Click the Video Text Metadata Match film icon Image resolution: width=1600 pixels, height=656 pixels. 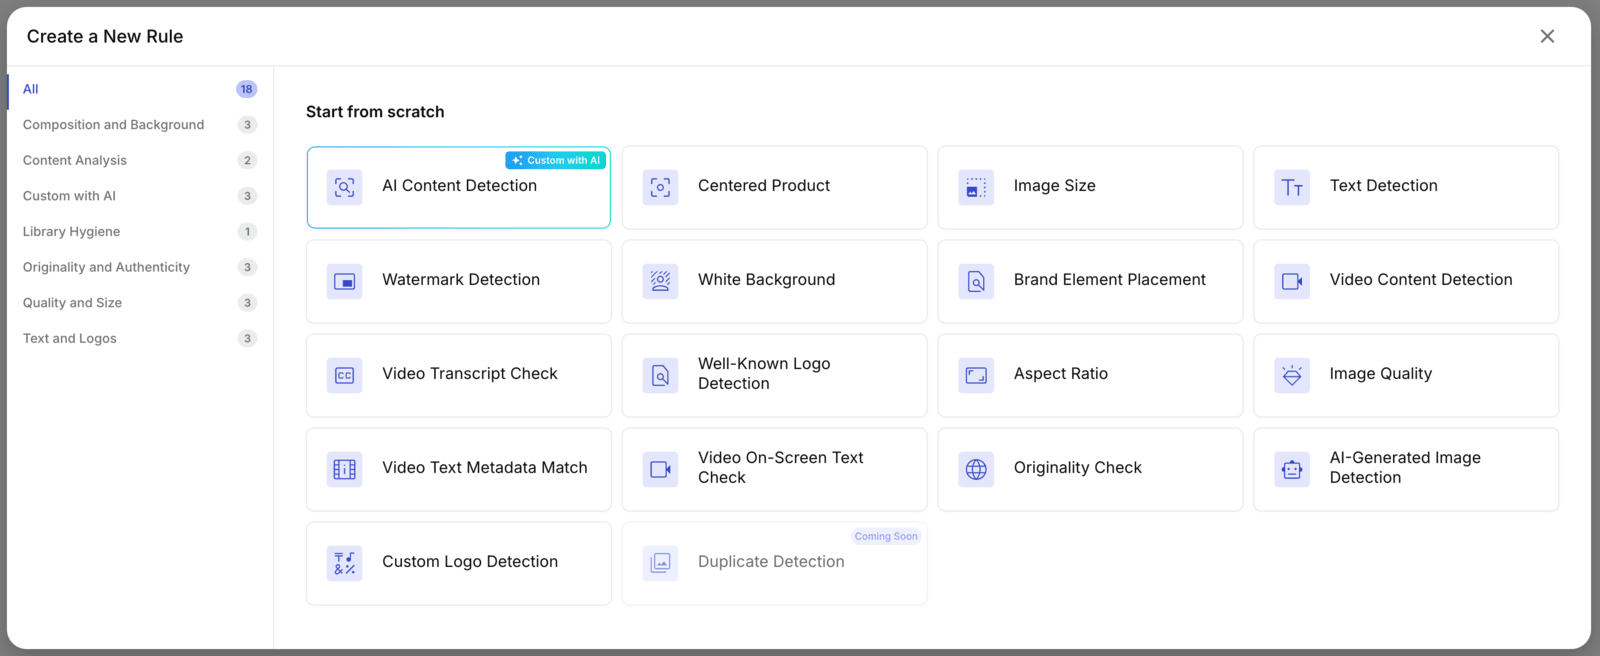[x=345, y=469]
